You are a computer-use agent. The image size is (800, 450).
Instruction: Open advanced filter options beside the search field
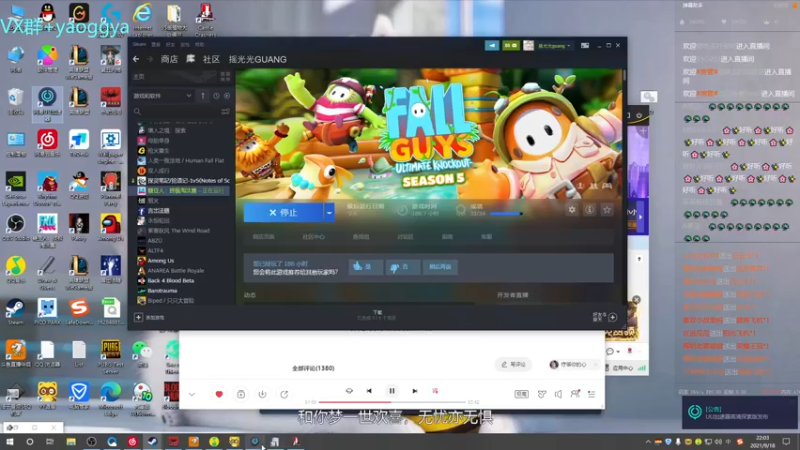click(225, 111)
